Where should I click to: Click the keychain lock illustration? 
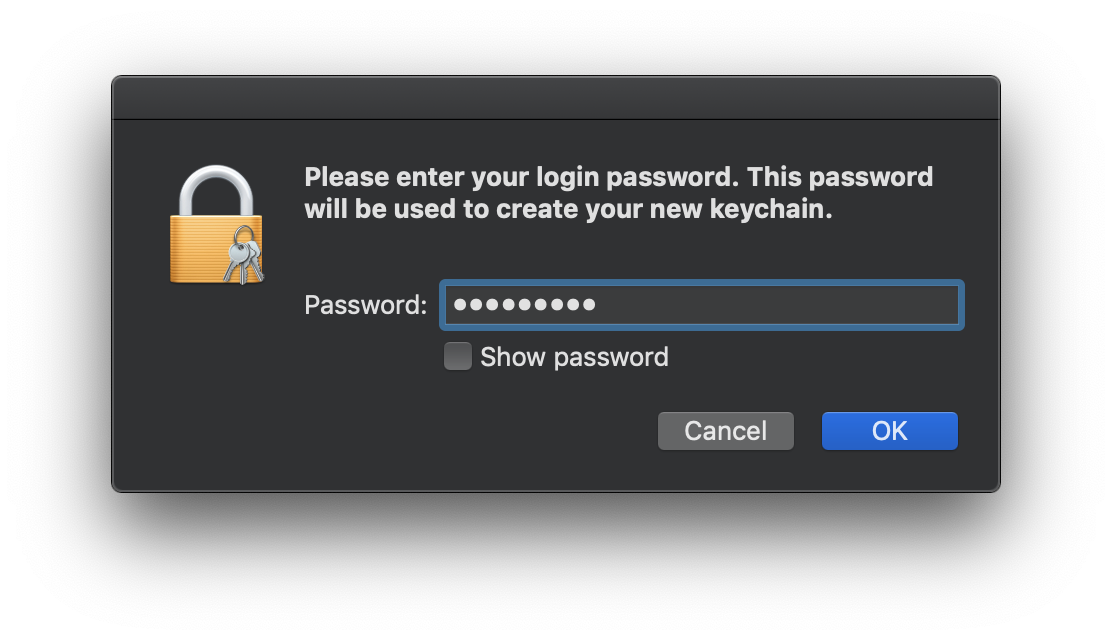click(215, 225)
